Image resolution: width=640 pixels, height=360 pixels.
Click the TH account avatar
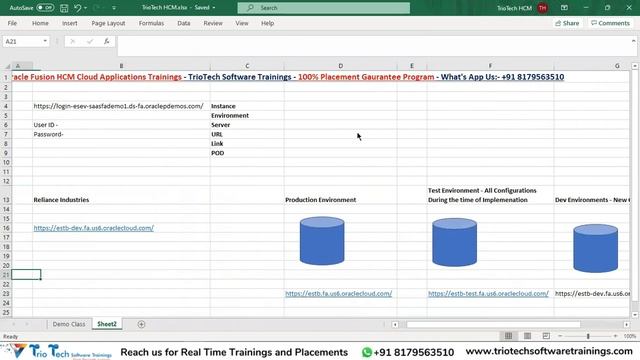coord(542,8)
